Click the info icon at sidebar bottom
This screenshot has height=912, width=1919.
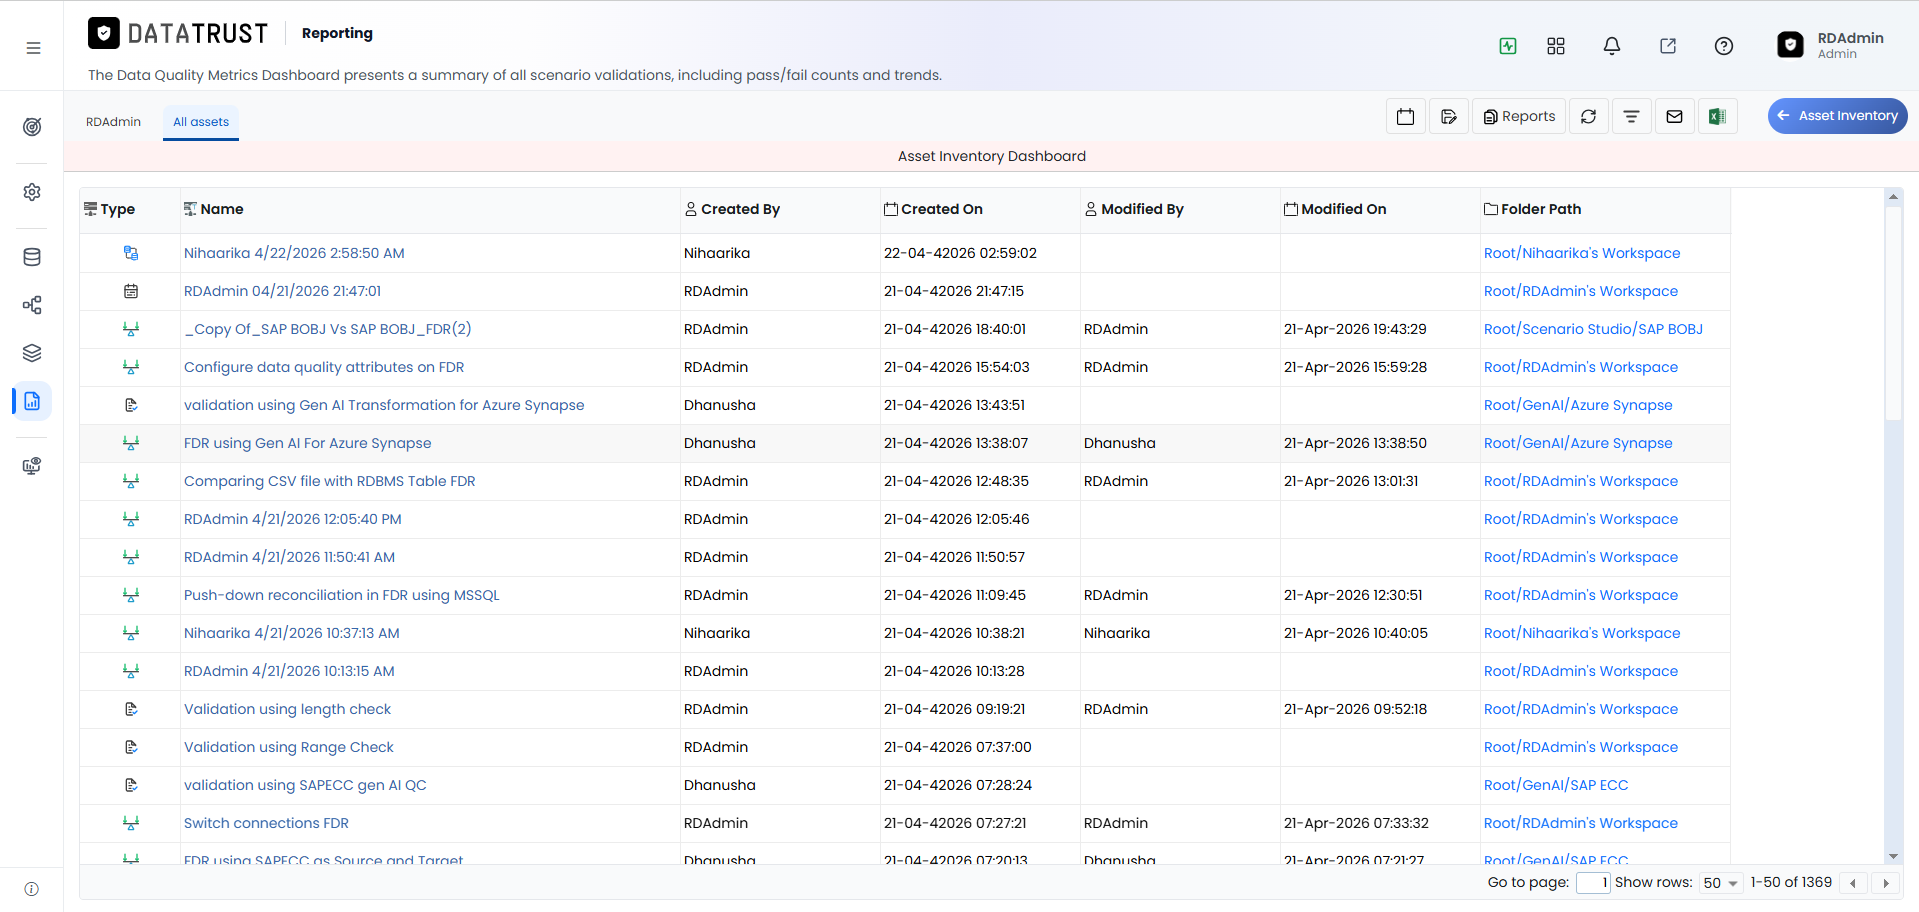[32, 889]
